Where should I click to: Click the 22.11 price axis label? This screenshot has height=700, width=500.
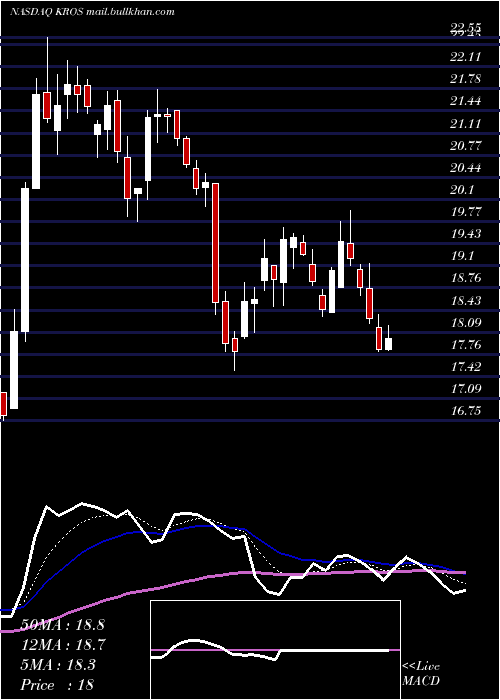466,57
